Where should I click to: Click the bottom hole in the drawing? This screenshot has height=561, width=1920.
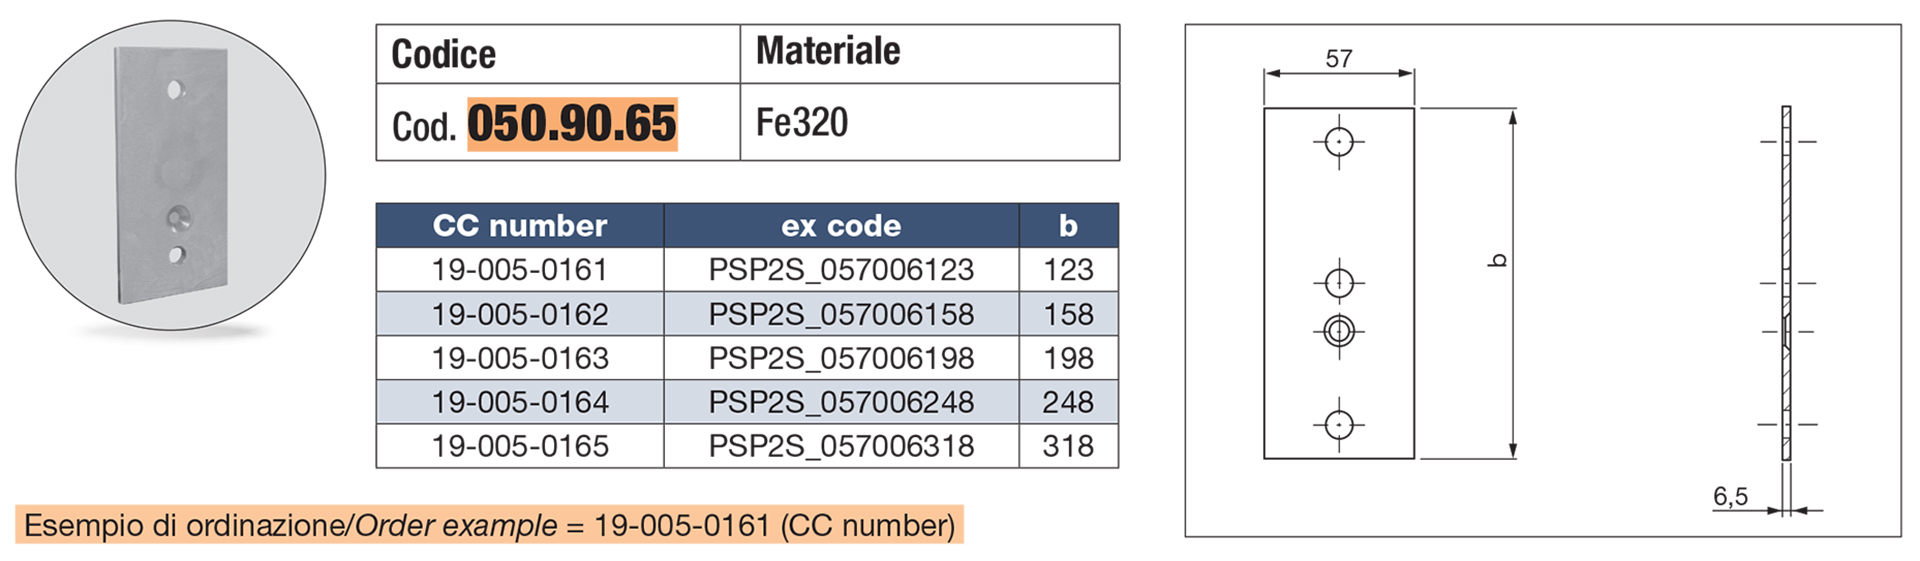point(1339,425)
